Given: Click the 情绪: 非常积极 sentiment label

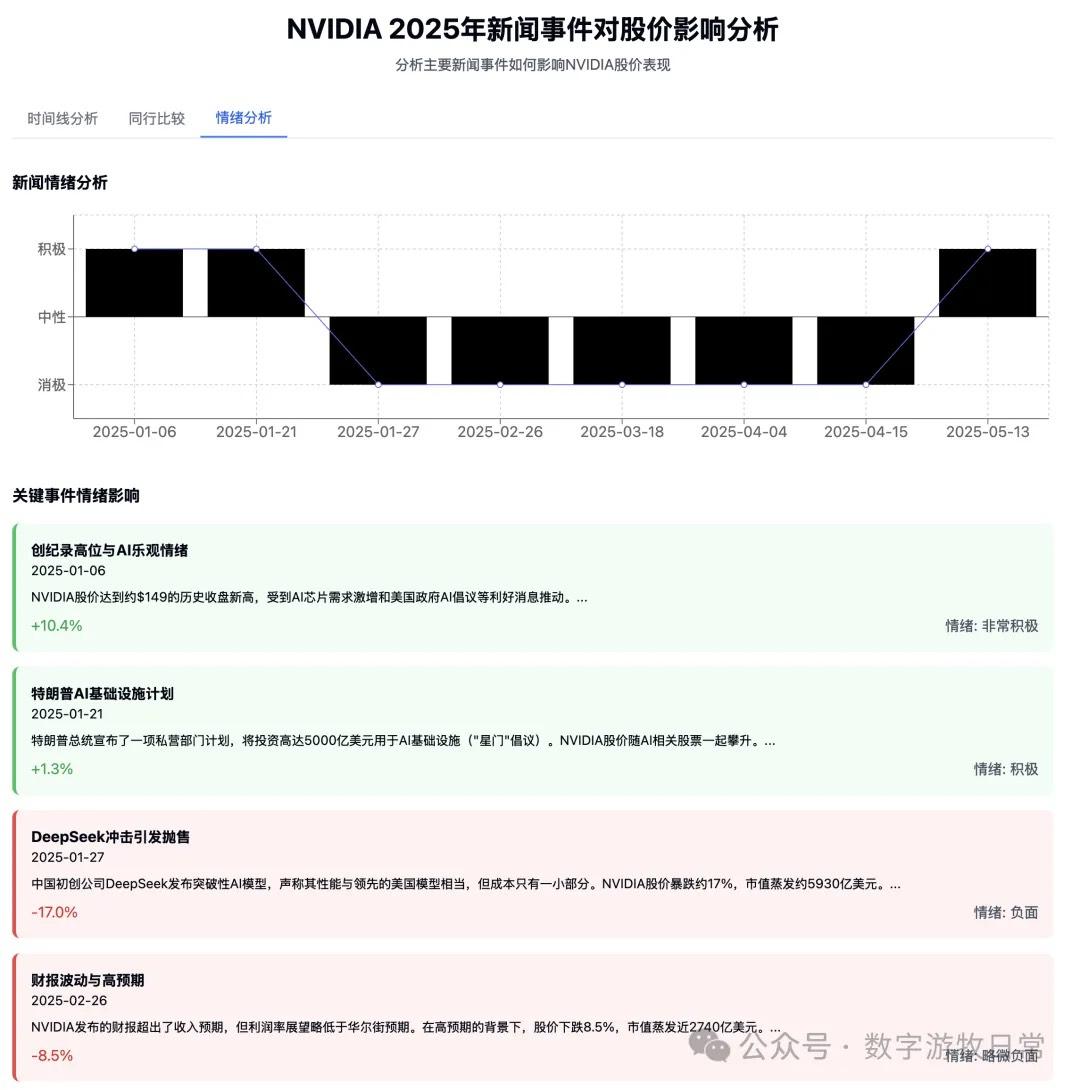Looking at the screenshot, I should (x=991, y=626).
